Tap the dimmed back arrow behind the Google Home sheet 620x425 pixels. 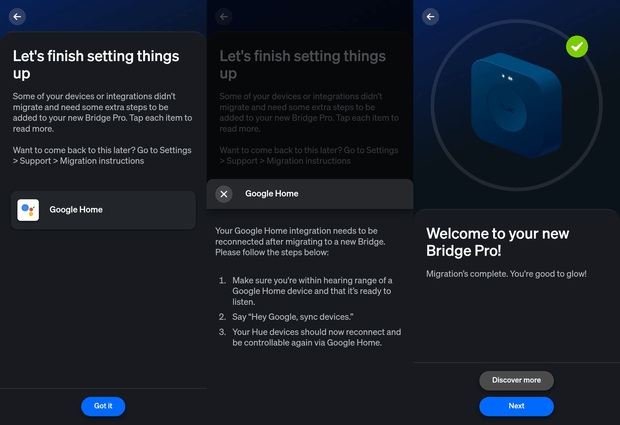[x=224, y=17]
